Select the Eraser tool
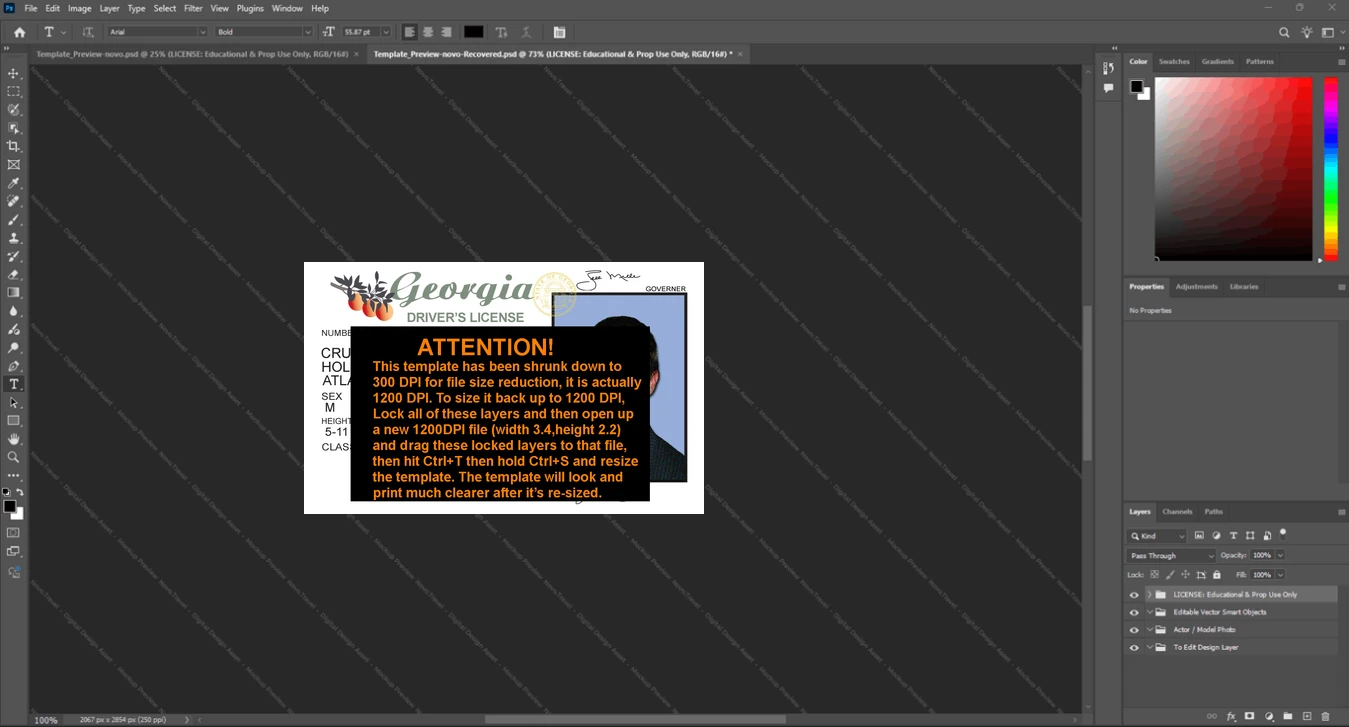The width and height of the screenshot is (1349, 727). point(14,274)
